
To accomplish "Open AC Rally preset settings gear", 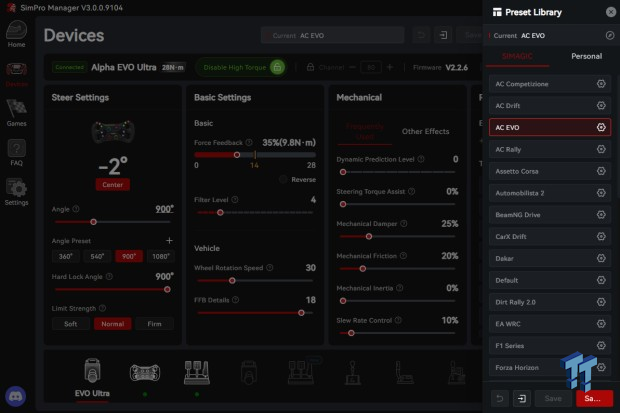I will 601,149.
